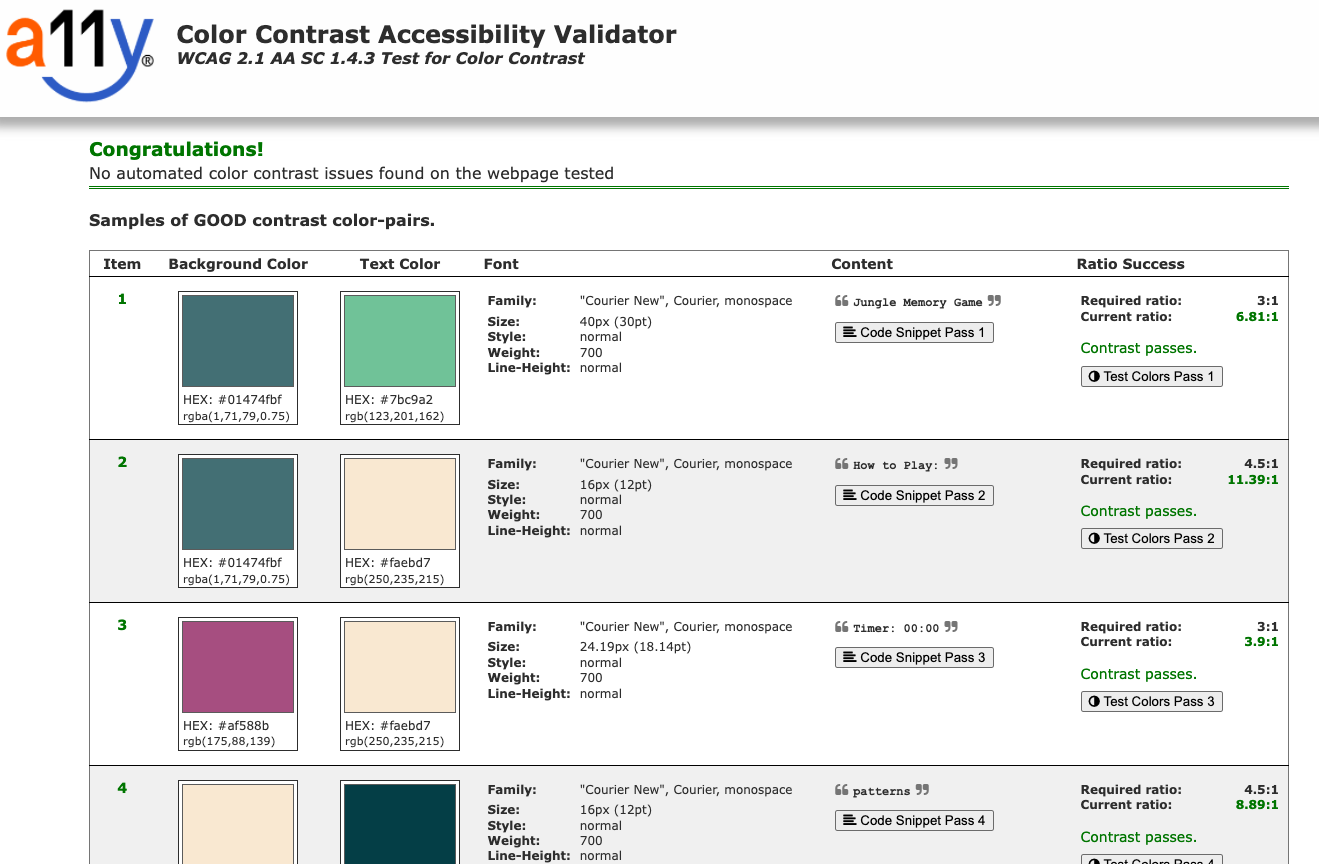Click the Jungle Memory Game content text

(918, 302)
